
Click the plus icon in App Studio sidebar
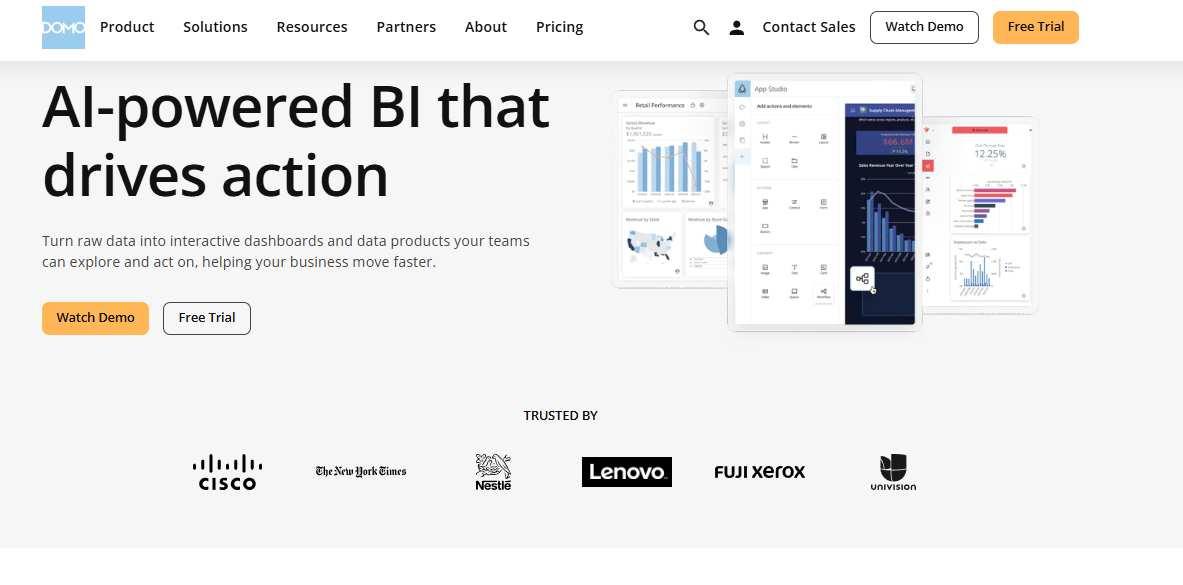pos(742,156)
